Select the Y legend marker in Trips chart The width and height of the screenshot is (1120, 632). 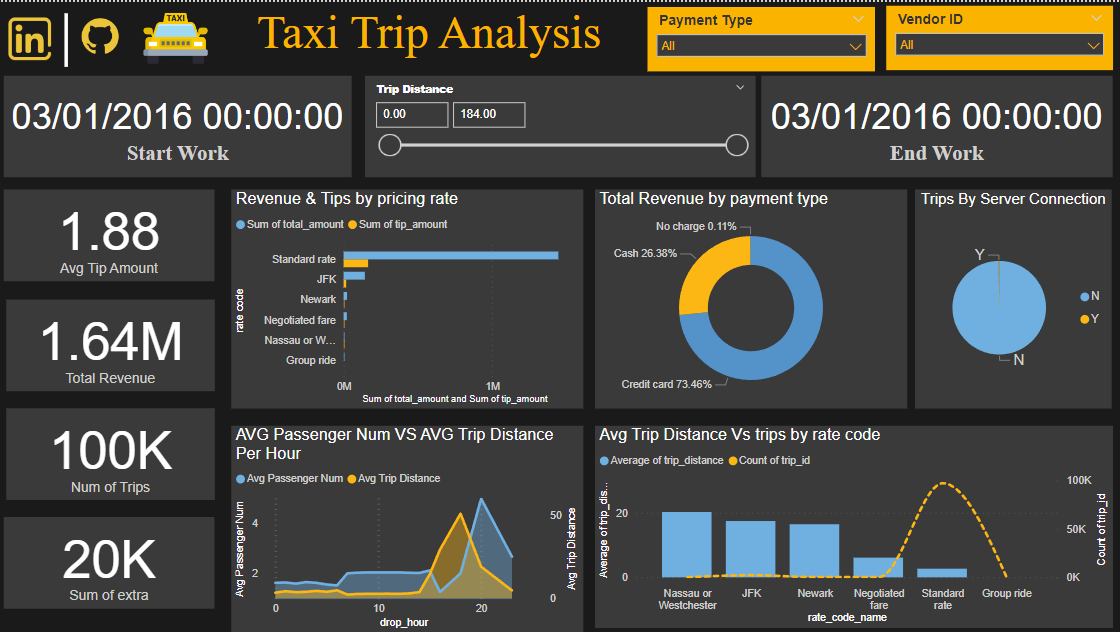coord(1086,319)
